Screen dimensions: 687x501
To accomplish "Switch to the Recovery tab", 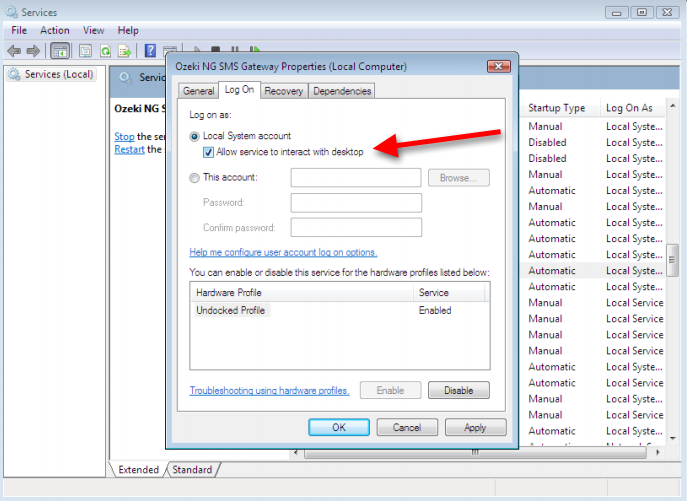I will point(283,91).
